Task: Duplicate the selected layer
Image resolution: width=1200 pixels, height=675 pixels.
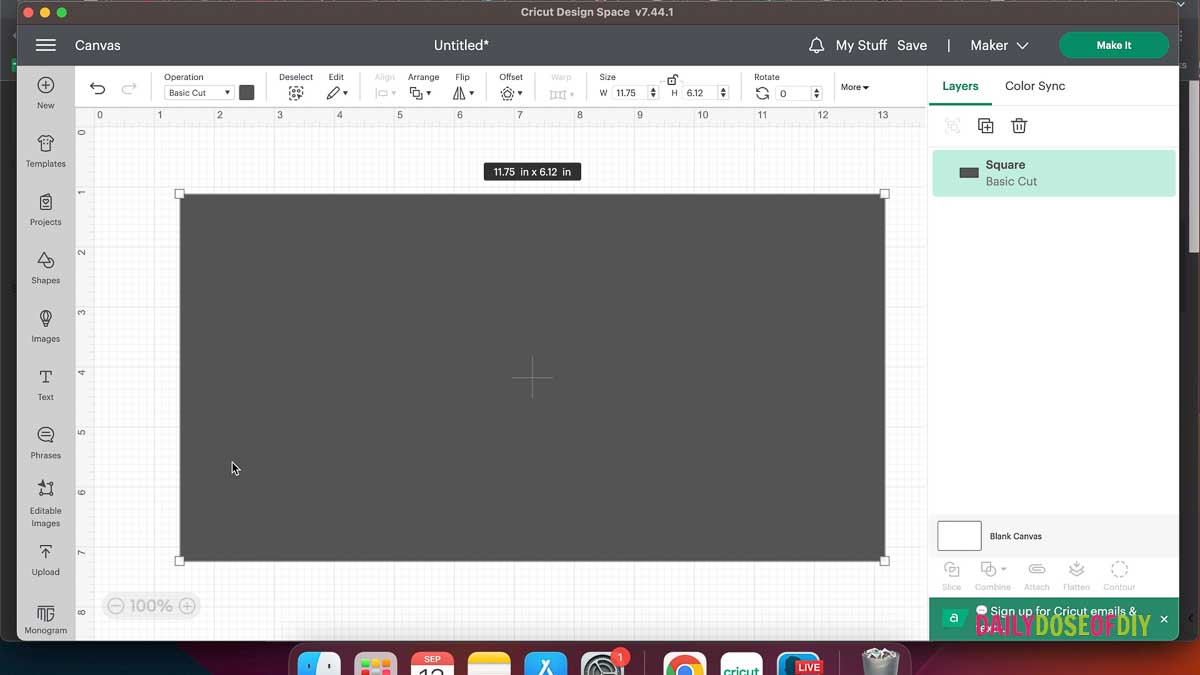Action: point(985,126)
